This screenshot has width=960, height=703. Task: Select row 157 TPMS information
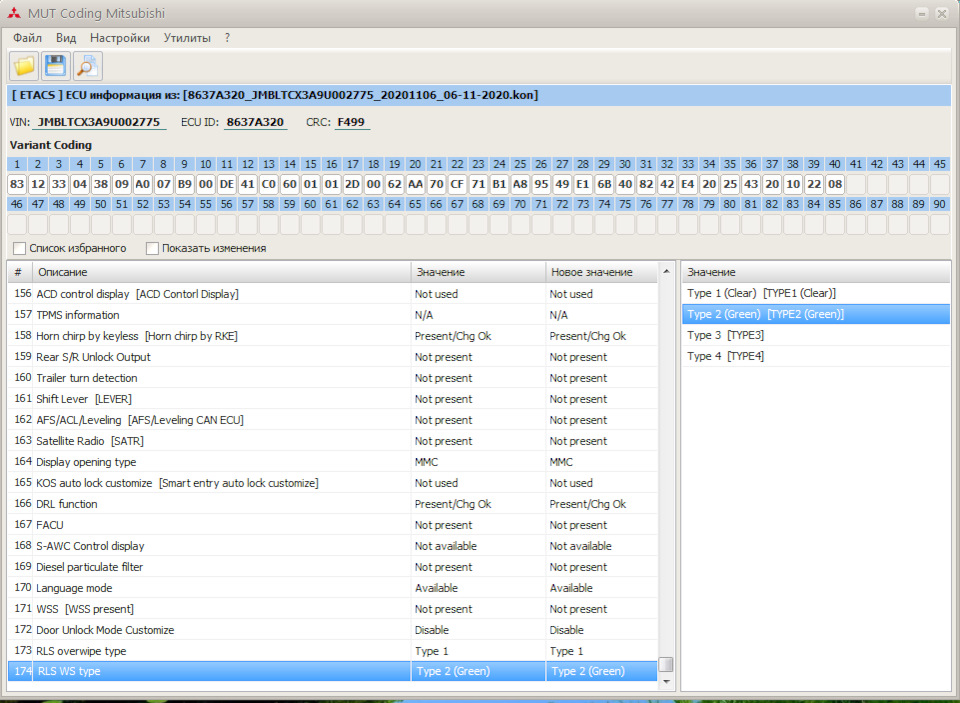tap(332, 315)
